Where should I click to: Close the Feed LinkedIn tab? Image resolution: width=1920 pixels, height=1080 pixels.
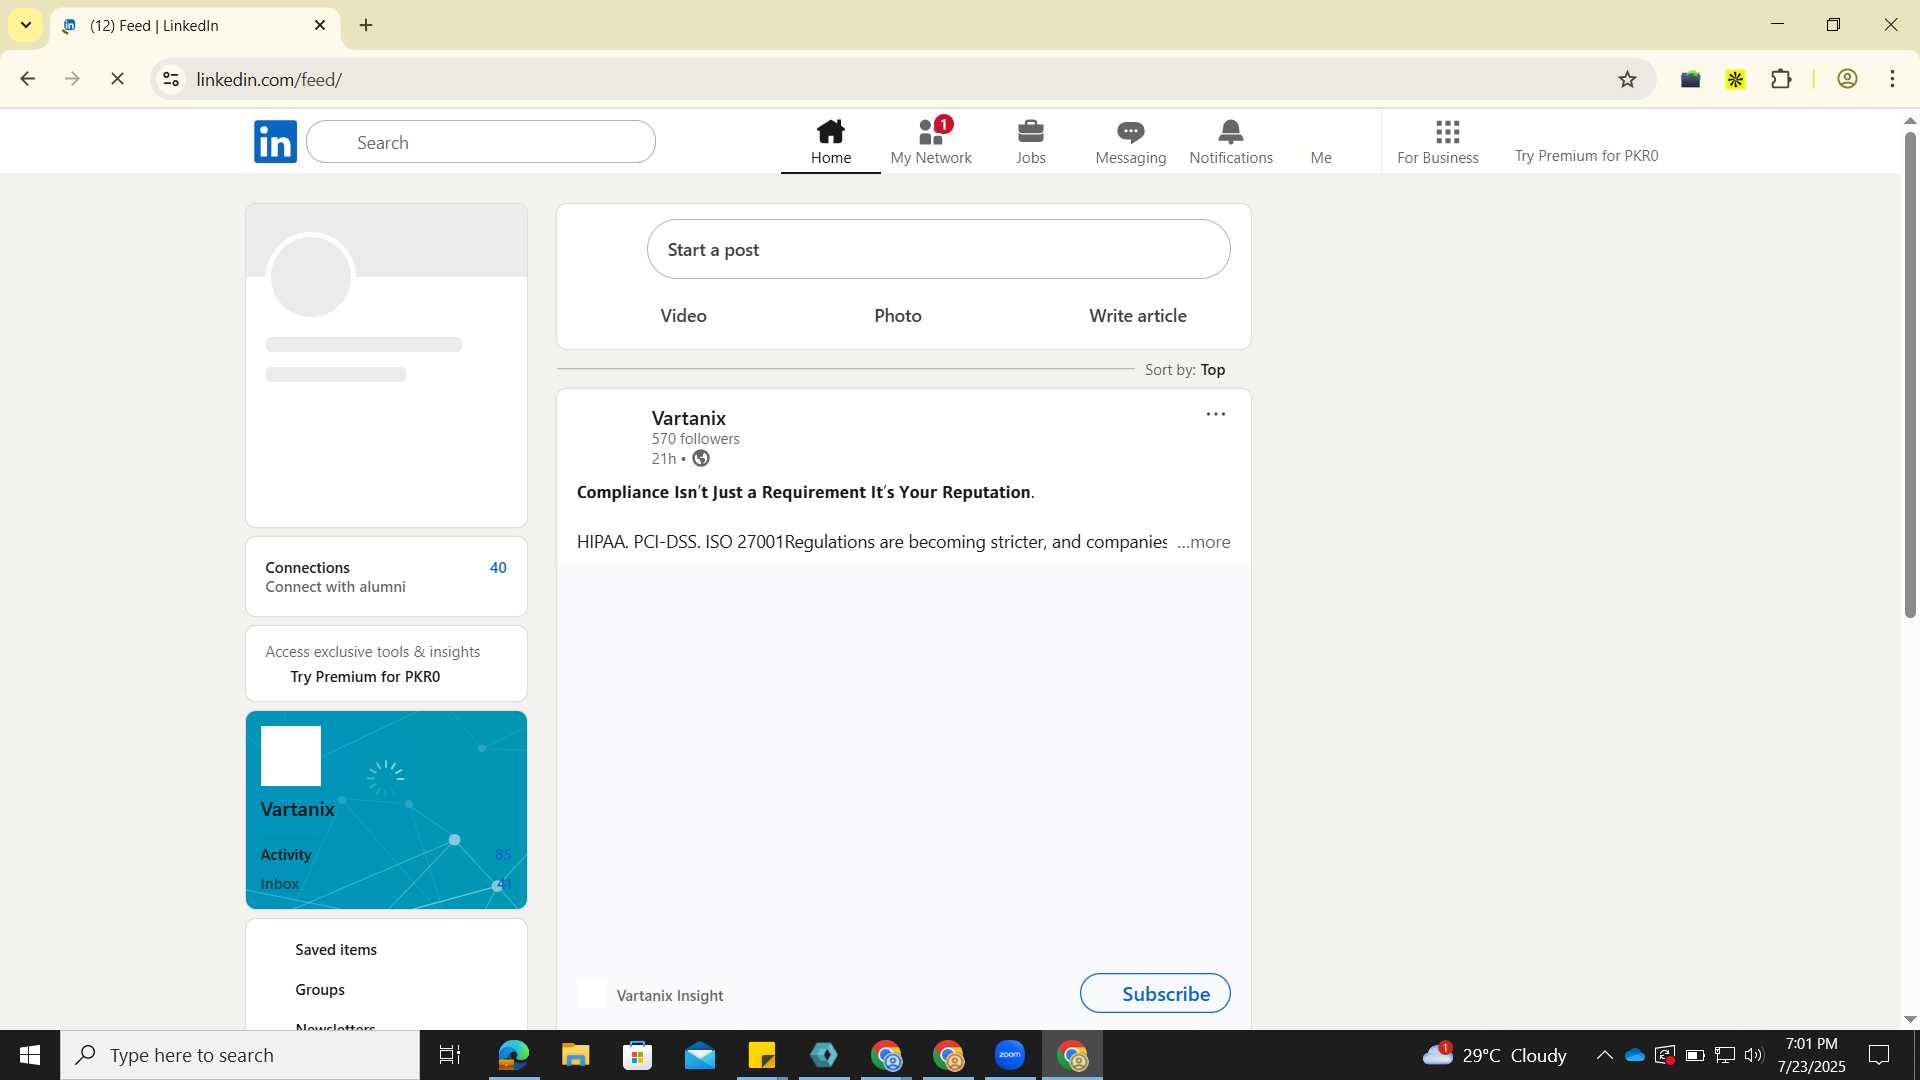tap(320, 25)
